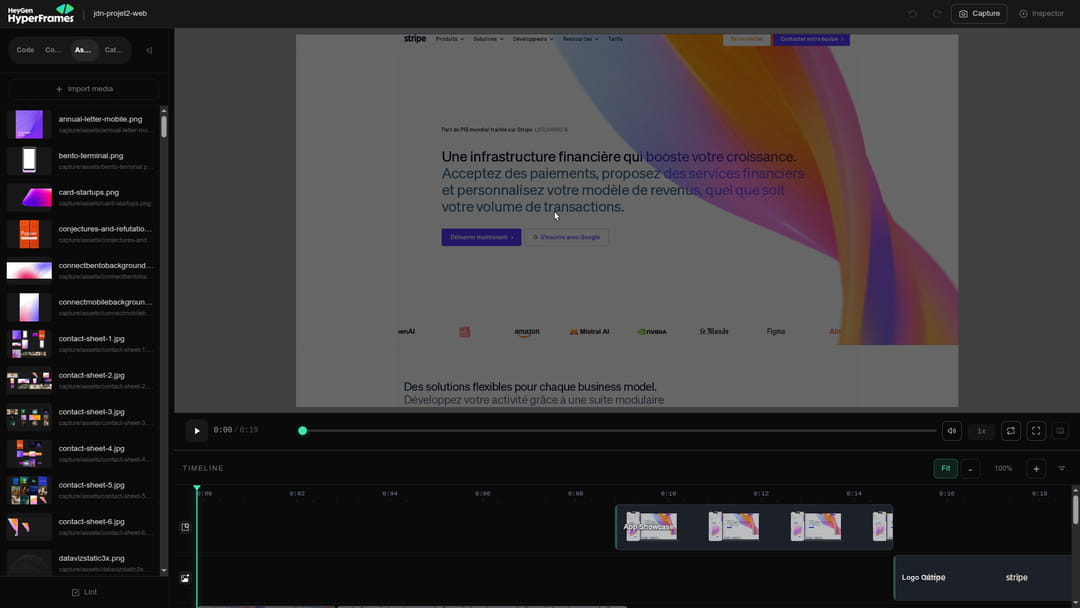Toggle Fit timeline zoom
The image size is (1080, 608).
pos(945,469)
